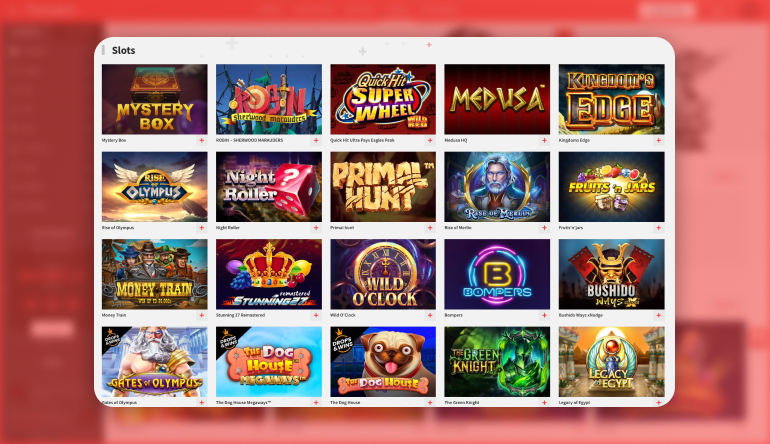Open the Money Train game thumbnail
This screenshot has width=770, height=444.
coord(155,274)
